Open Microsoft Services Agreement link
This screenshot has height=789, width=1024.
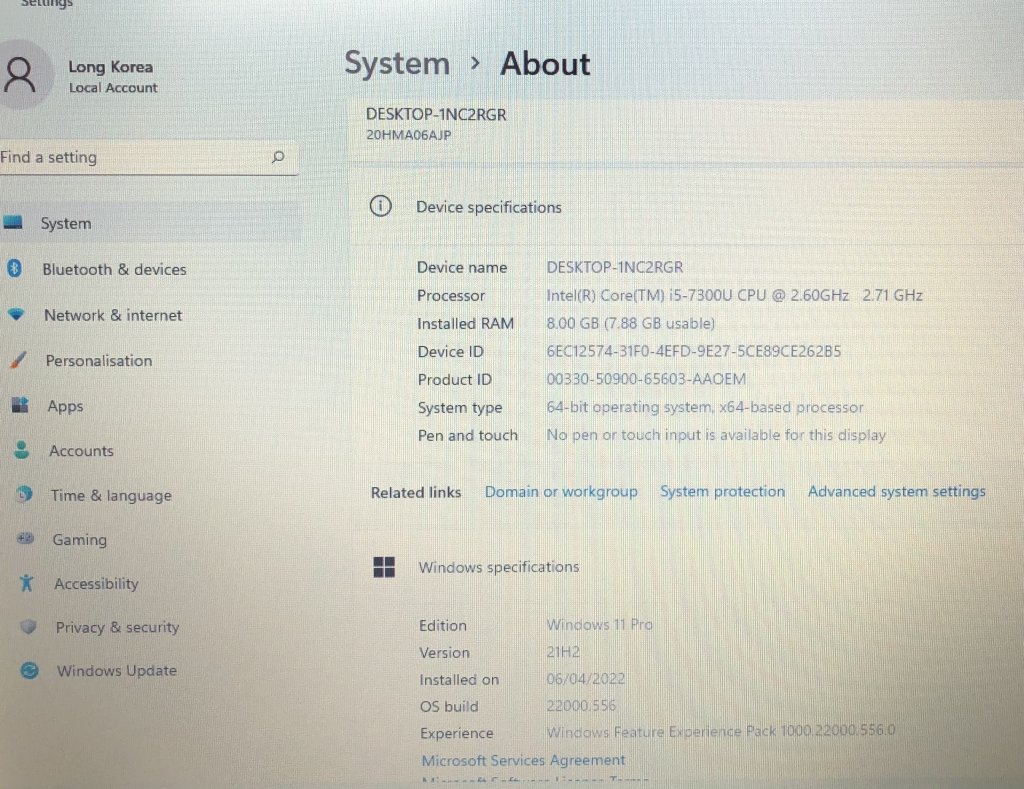[523, 760]
